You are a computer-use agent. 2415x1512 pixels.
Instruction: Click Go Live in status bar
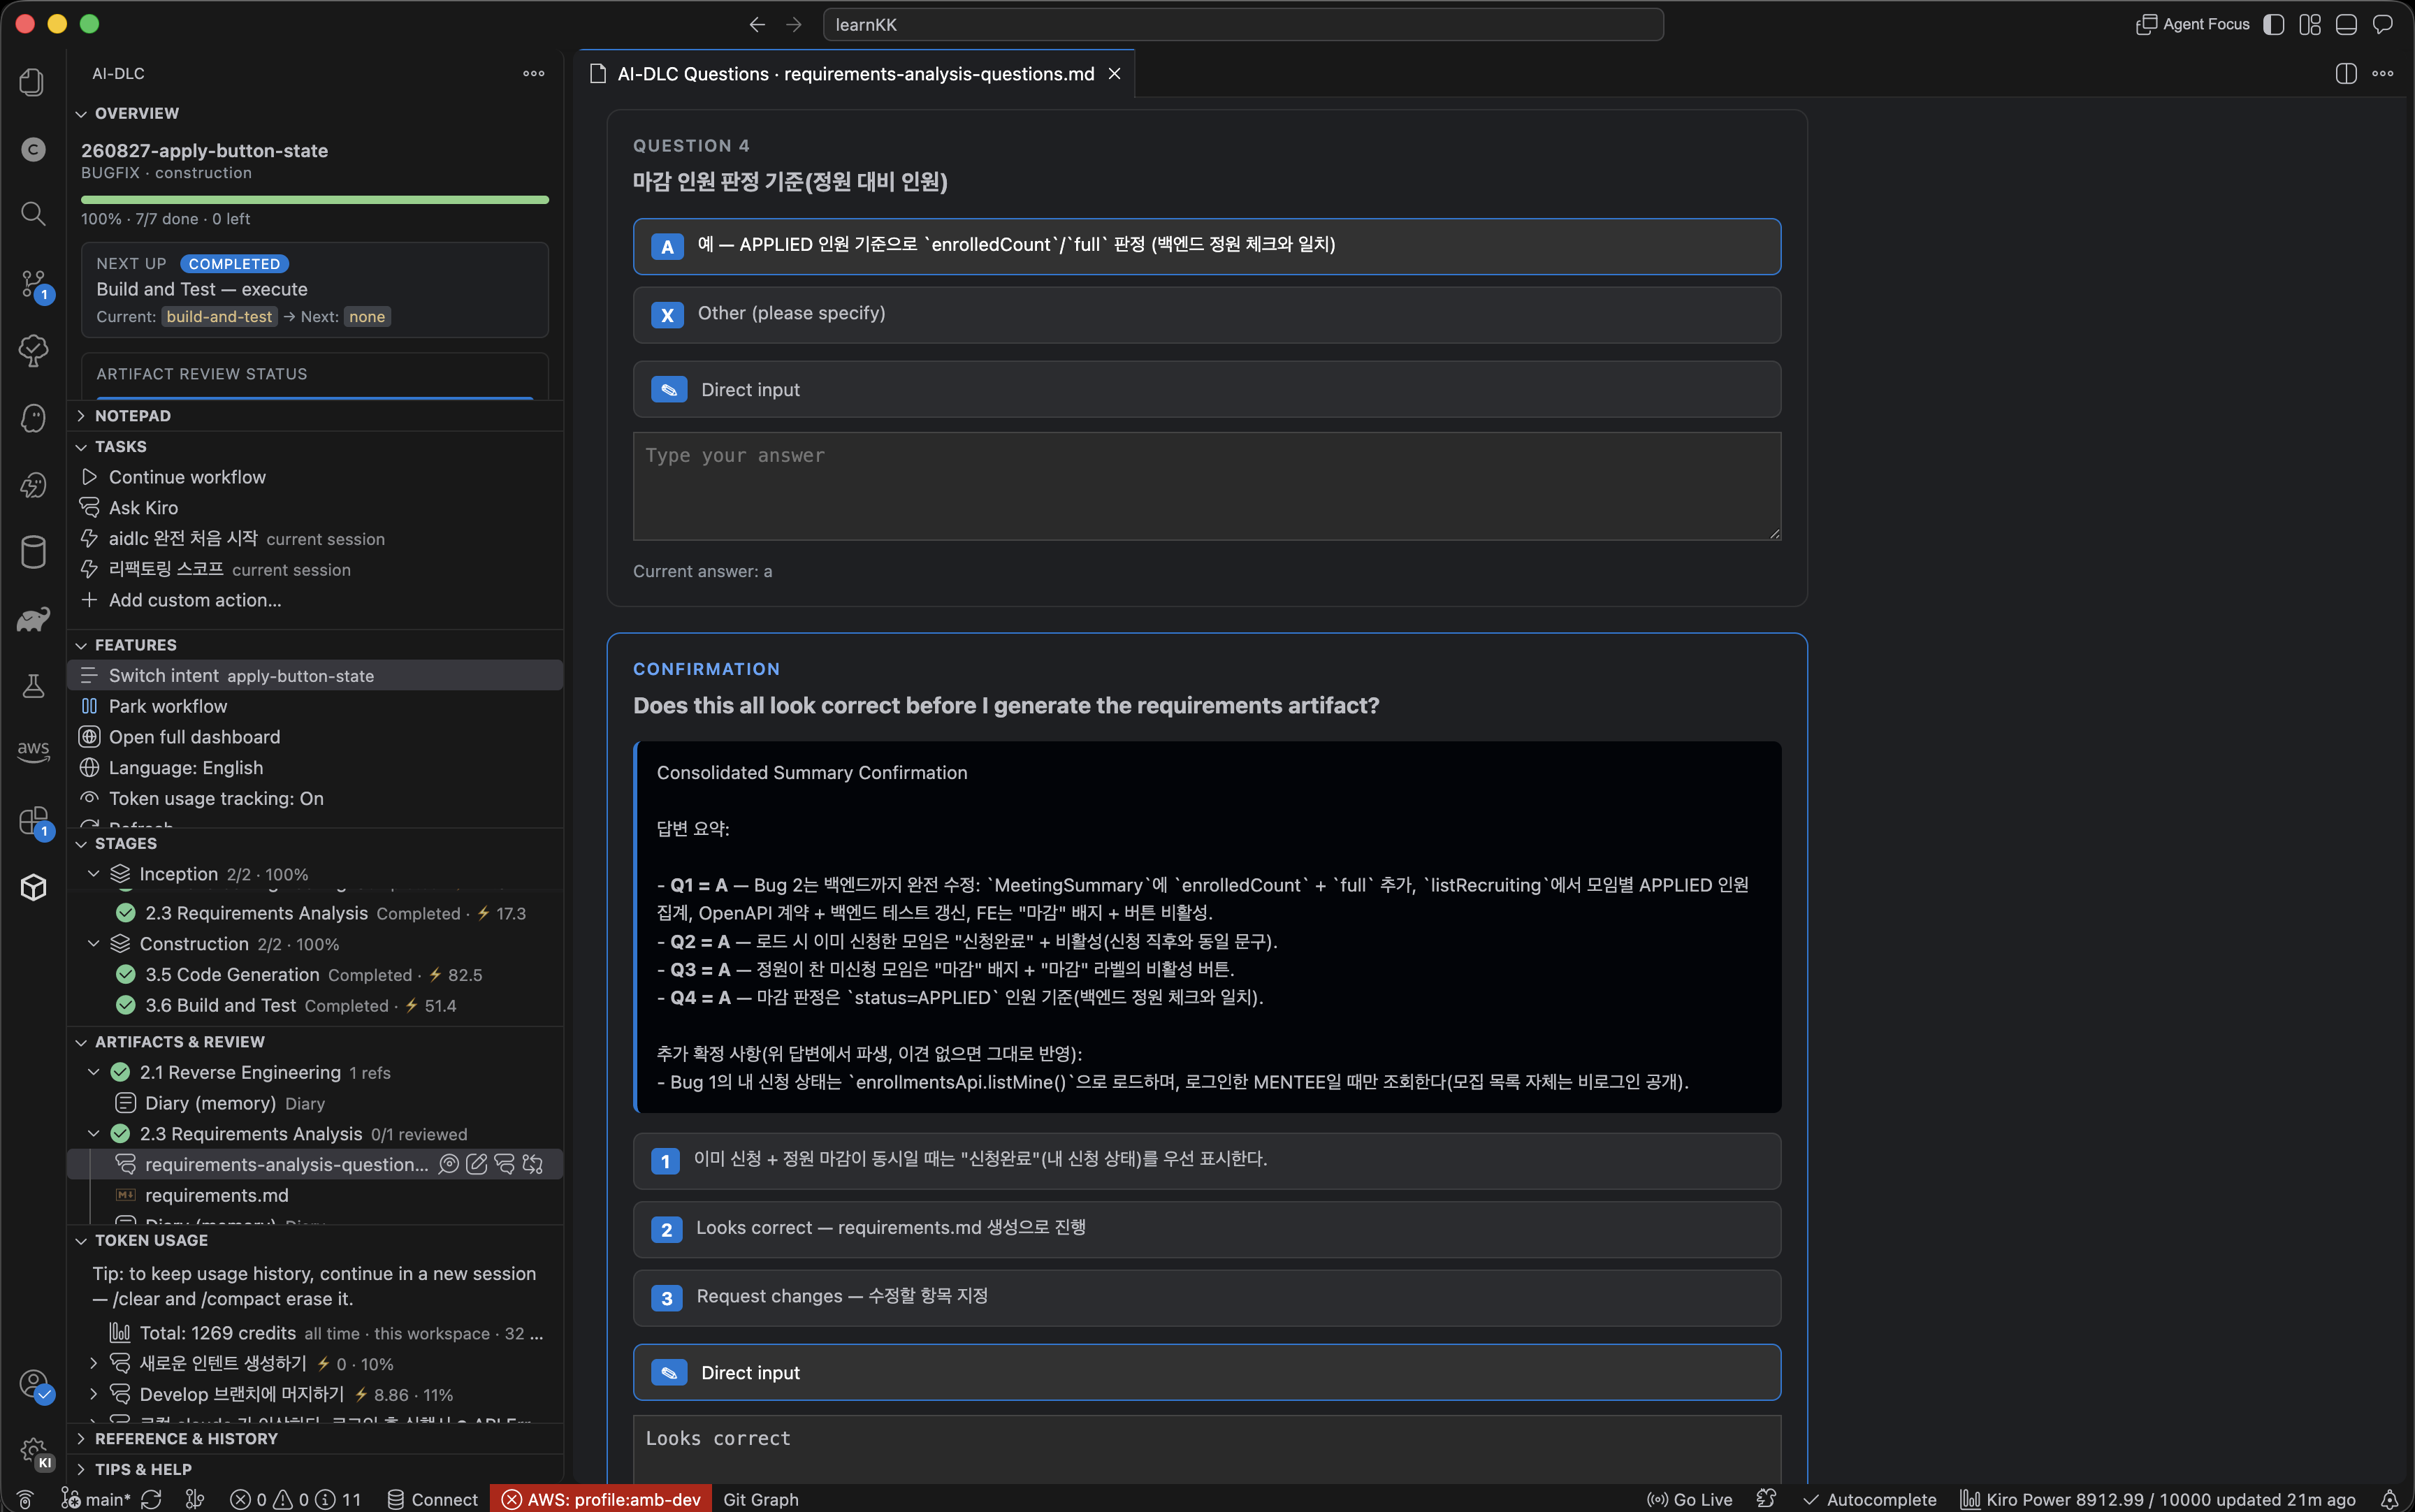click(x=1689, y=1499)
